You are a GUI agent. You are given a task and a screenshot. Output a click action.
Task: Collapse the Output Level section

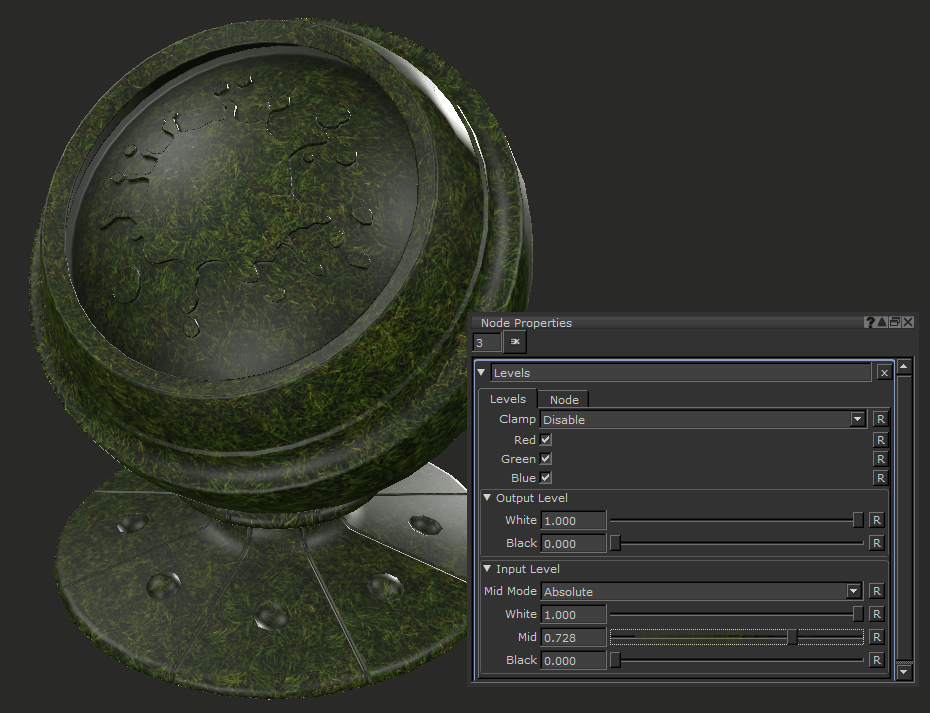488,498
